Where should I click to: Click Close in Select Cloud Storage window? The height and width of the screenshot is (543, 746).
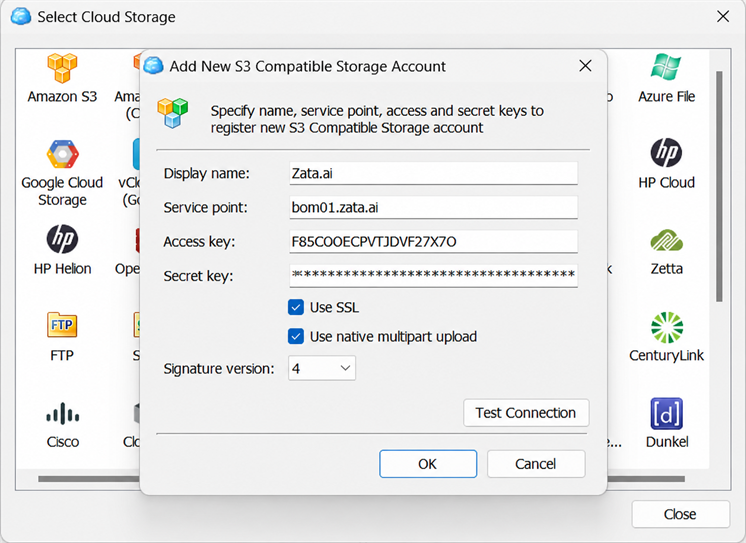coord(680,514)
